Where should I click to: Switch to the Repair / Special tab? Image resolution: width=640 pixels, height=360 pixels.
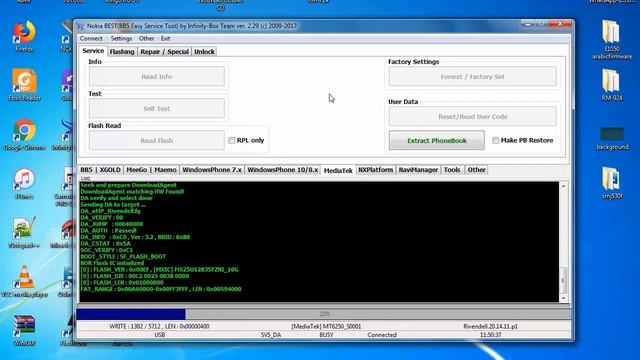164,52
